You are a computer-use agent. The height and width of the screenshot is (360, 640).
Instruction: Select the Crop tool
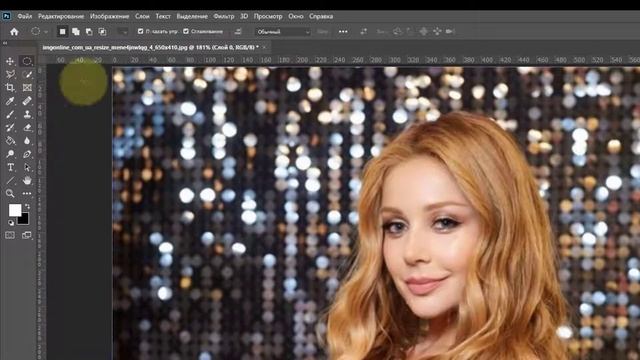[x=10, y=87]
